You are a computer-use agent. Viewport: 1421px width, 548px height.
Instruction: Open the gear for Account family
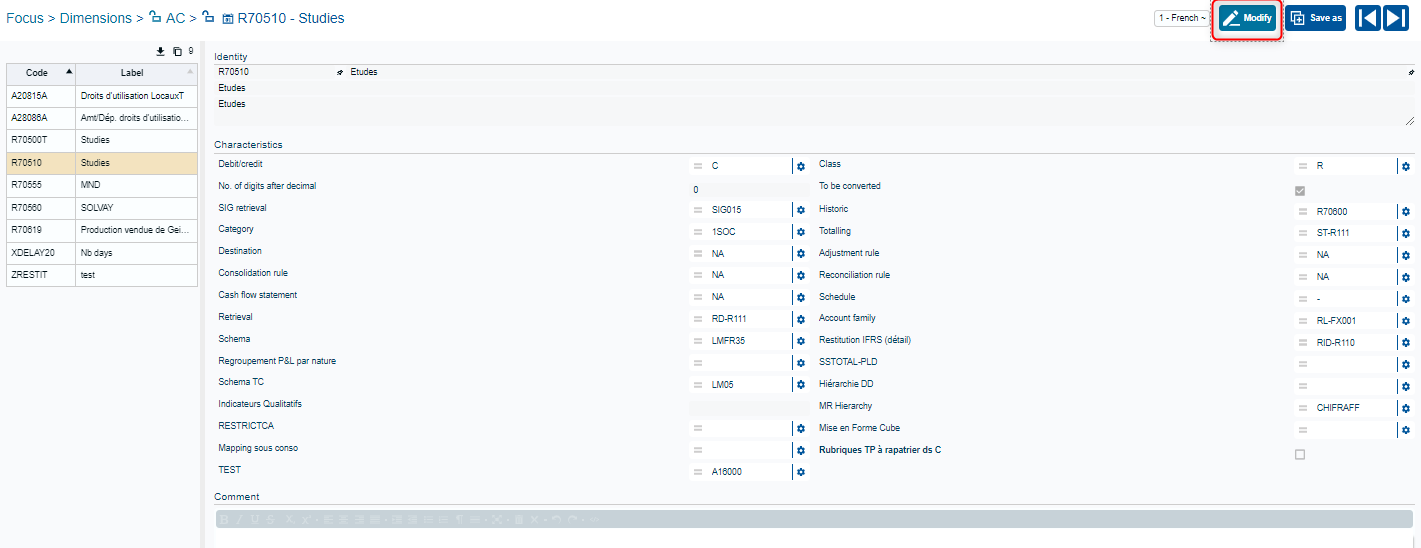tap(1405, 321)
